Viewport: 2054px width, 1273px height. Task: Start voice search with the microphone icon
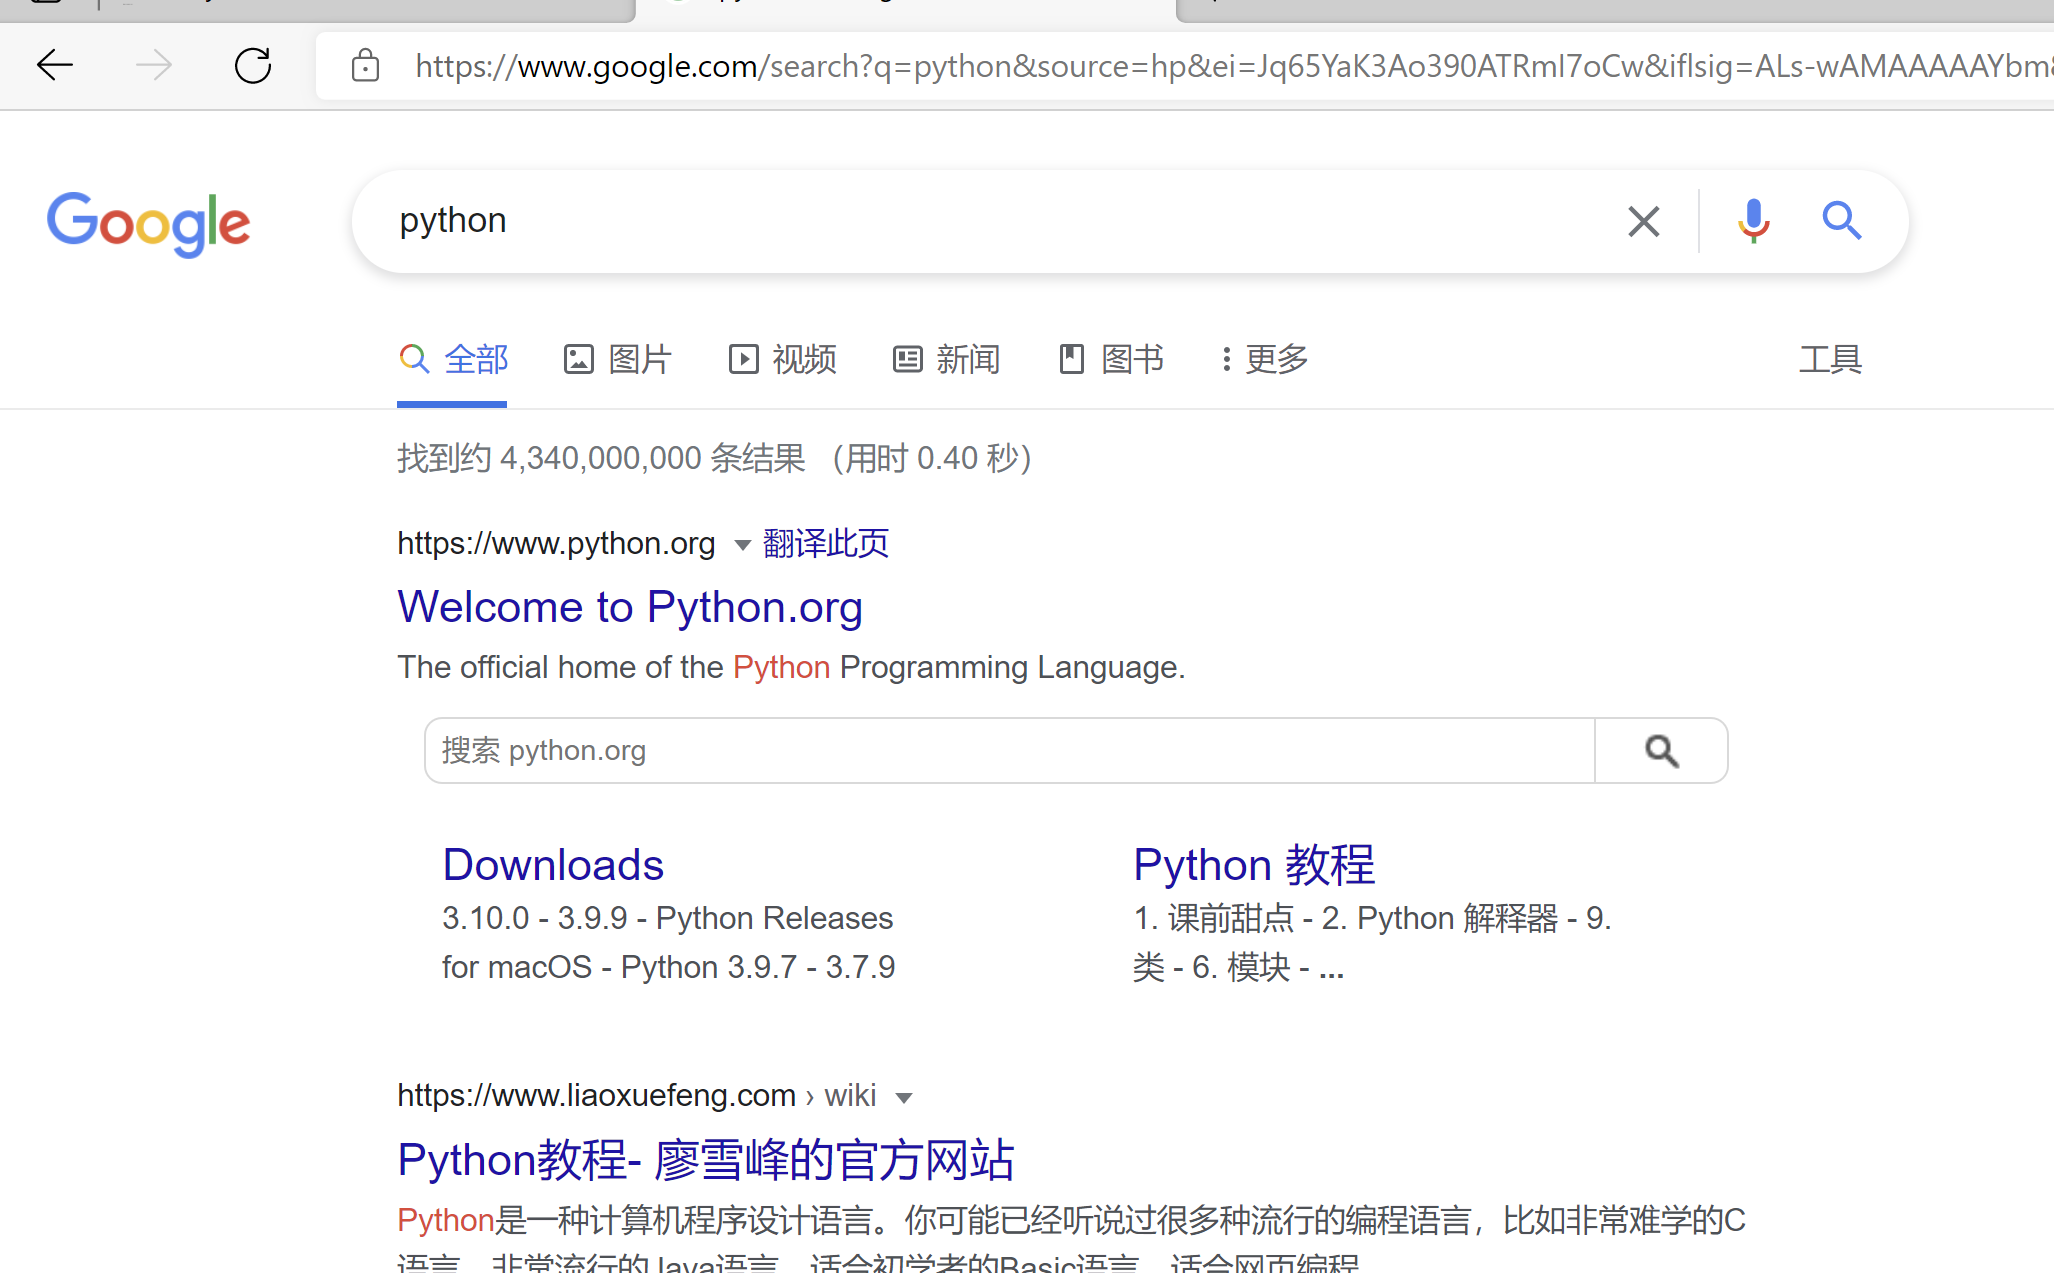coord(1753,221)
